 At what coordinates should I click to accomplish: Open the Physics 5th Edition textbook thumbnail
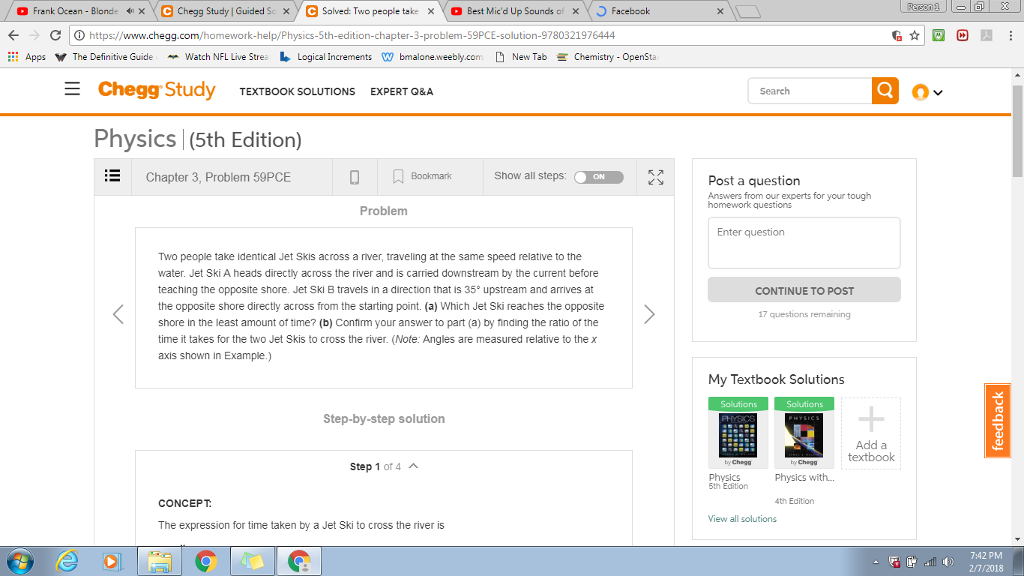738,434
